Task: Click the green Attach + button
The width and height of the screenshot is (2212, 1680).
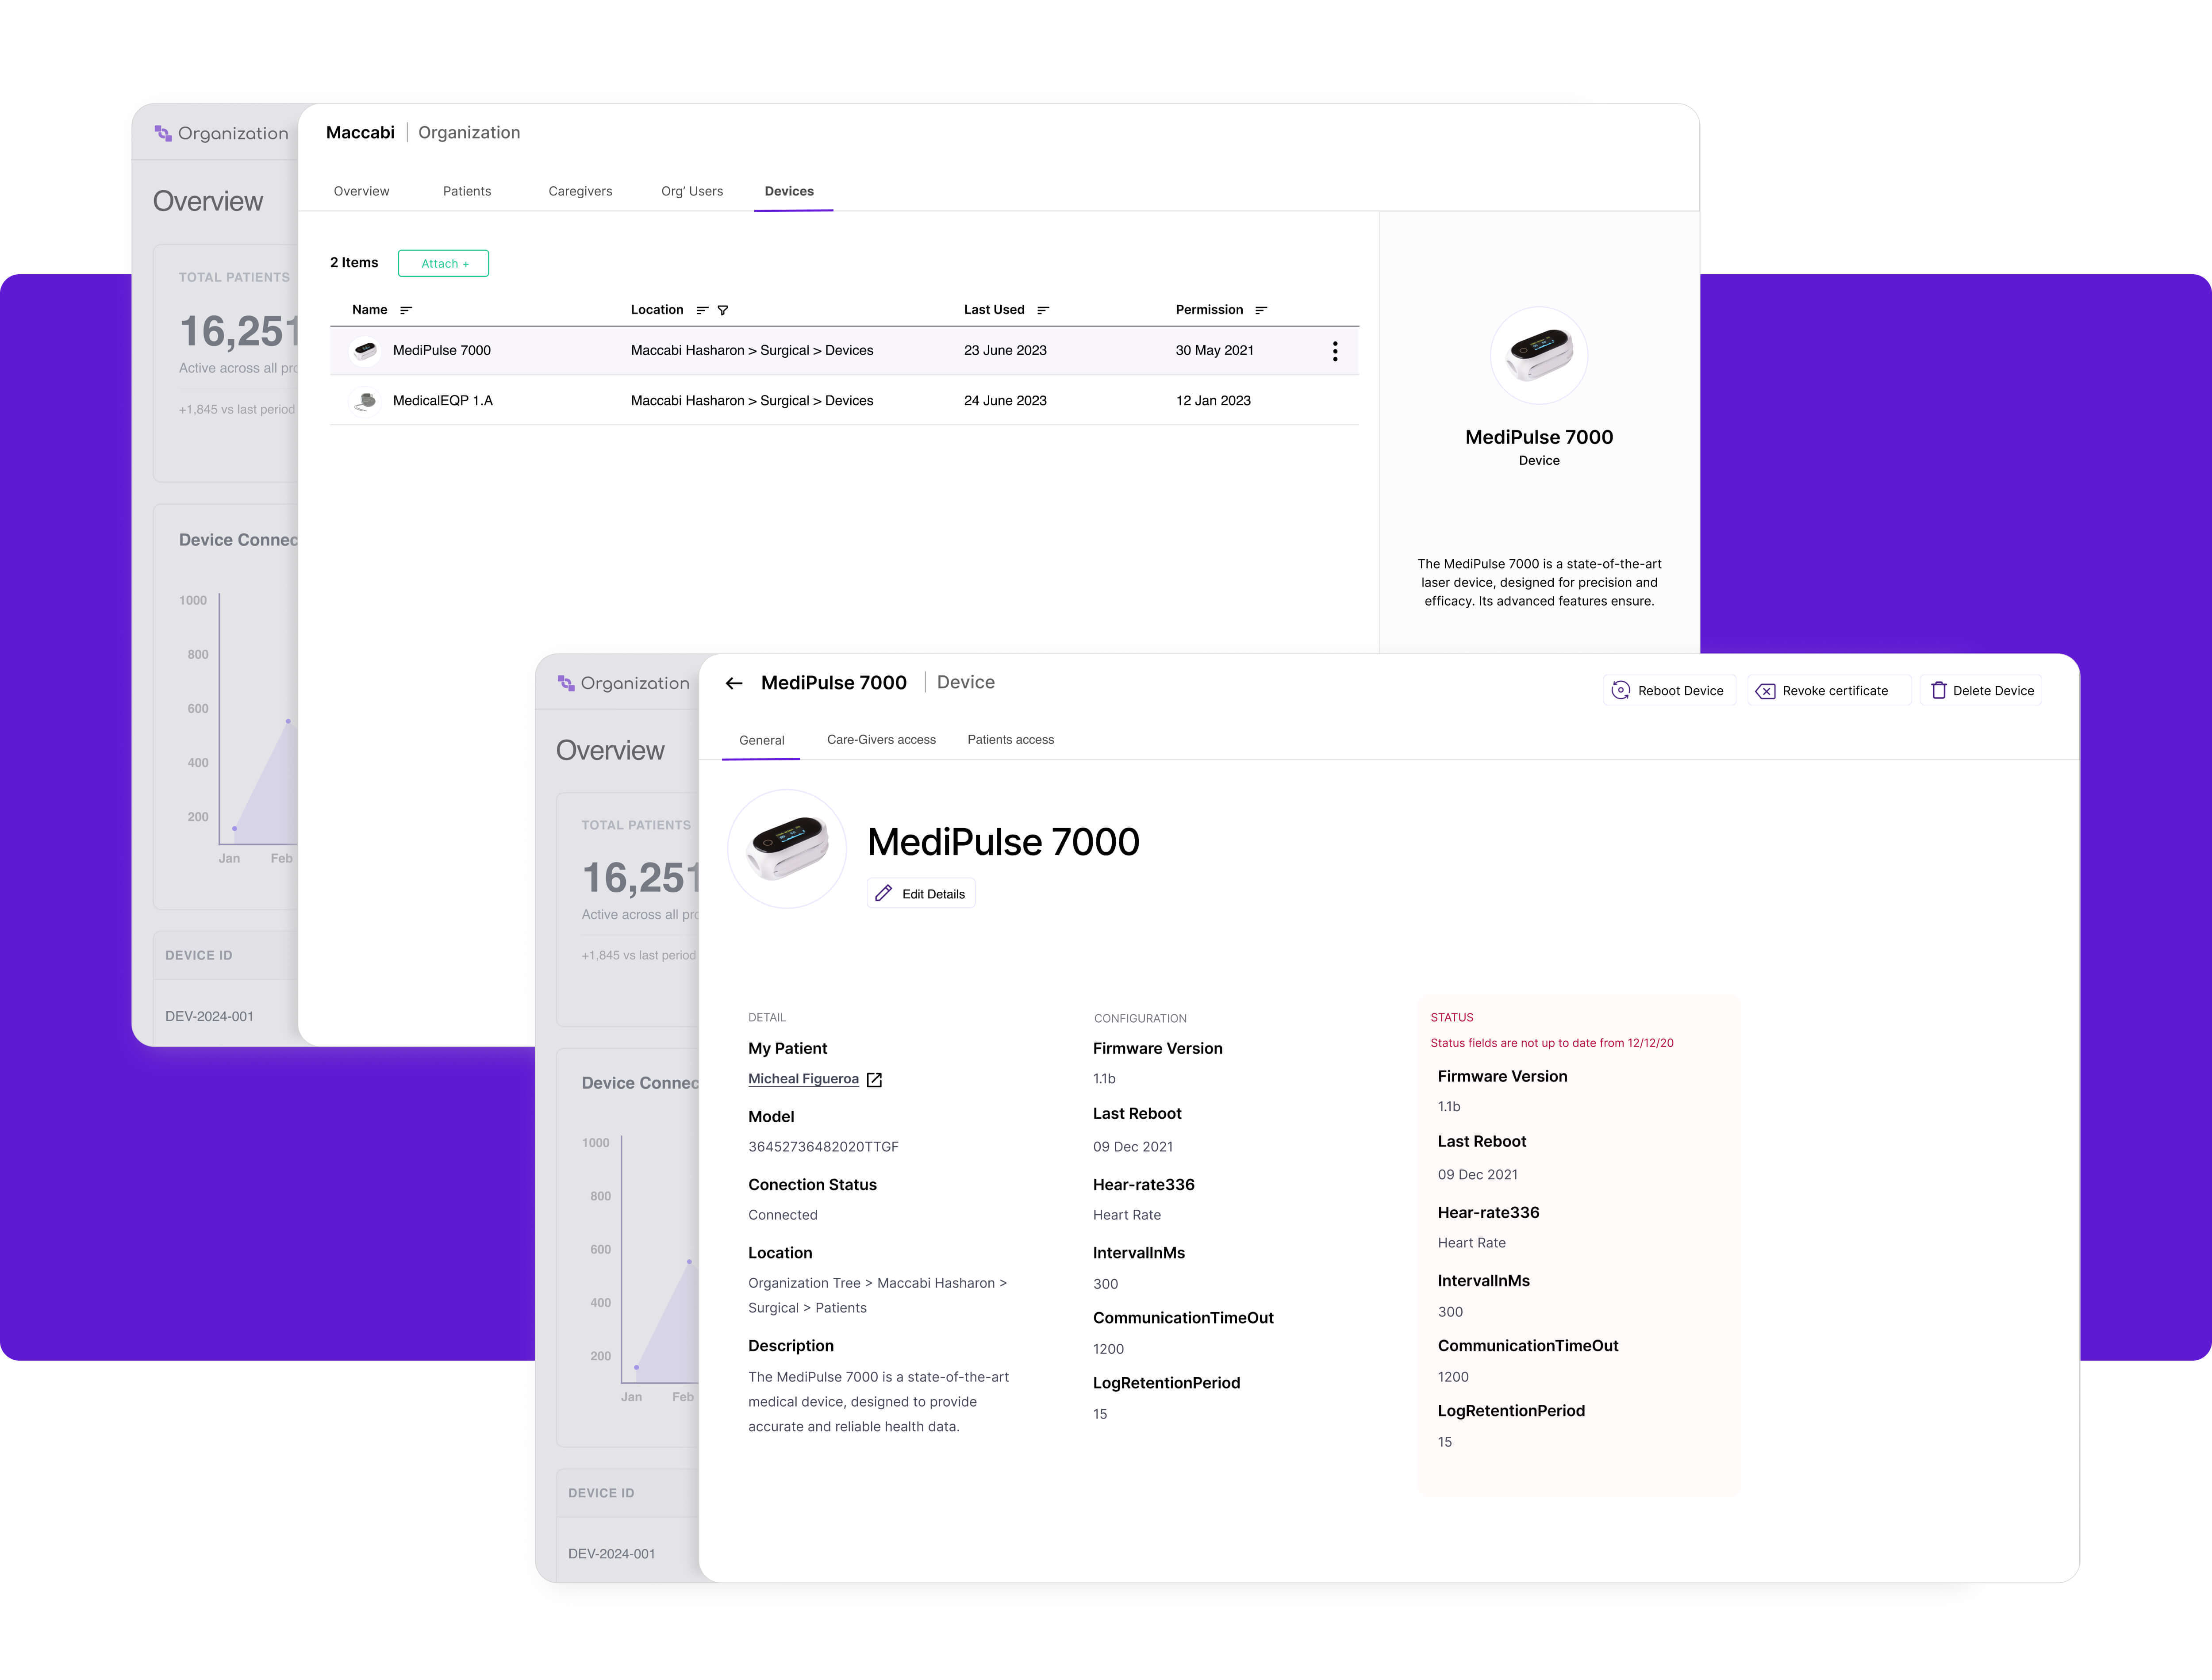Action: 443,263
